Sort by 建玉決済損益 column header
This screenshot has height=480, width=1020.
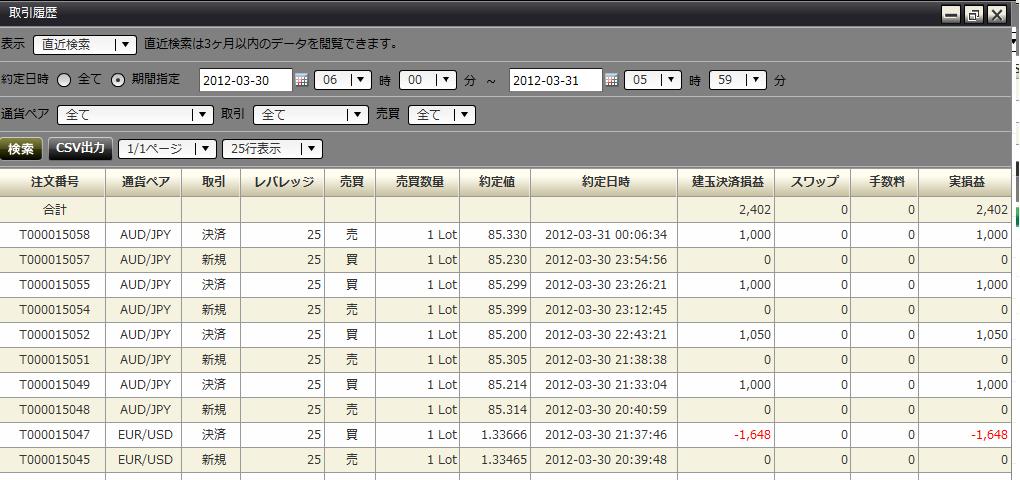click(x=726, y=182)
